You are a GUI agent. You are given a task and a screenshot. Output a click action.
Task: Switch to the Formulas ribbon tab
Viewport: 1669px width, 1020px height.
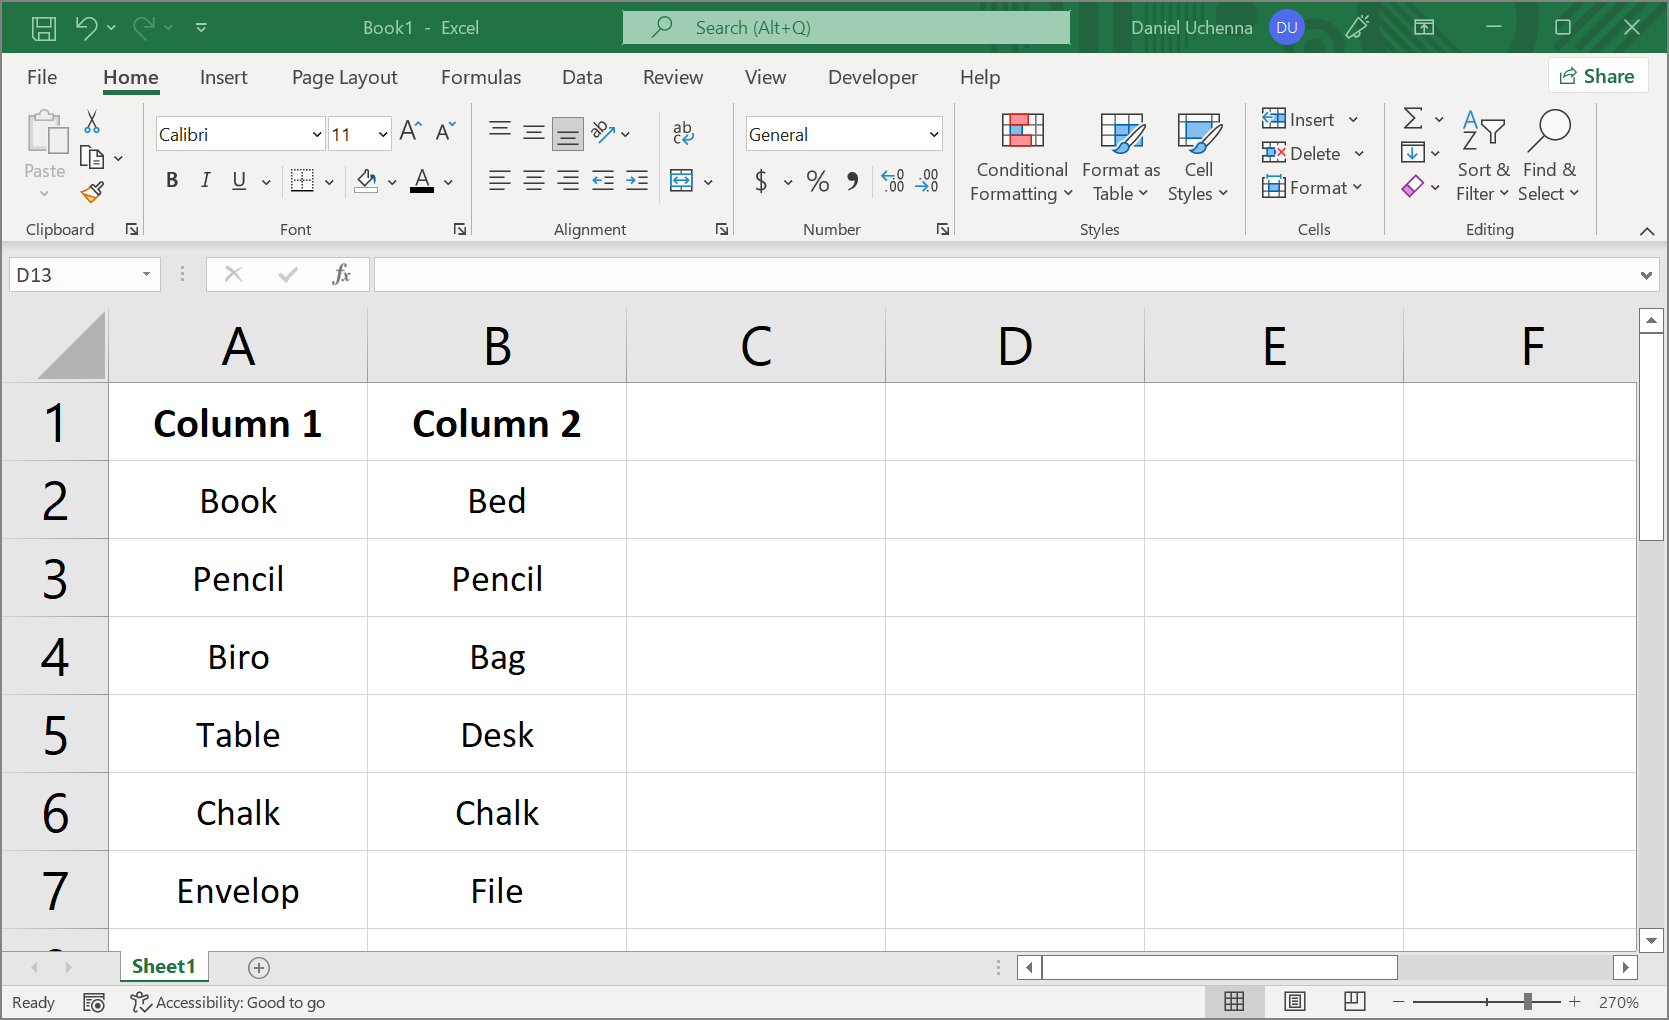click(x=481, y=77)
